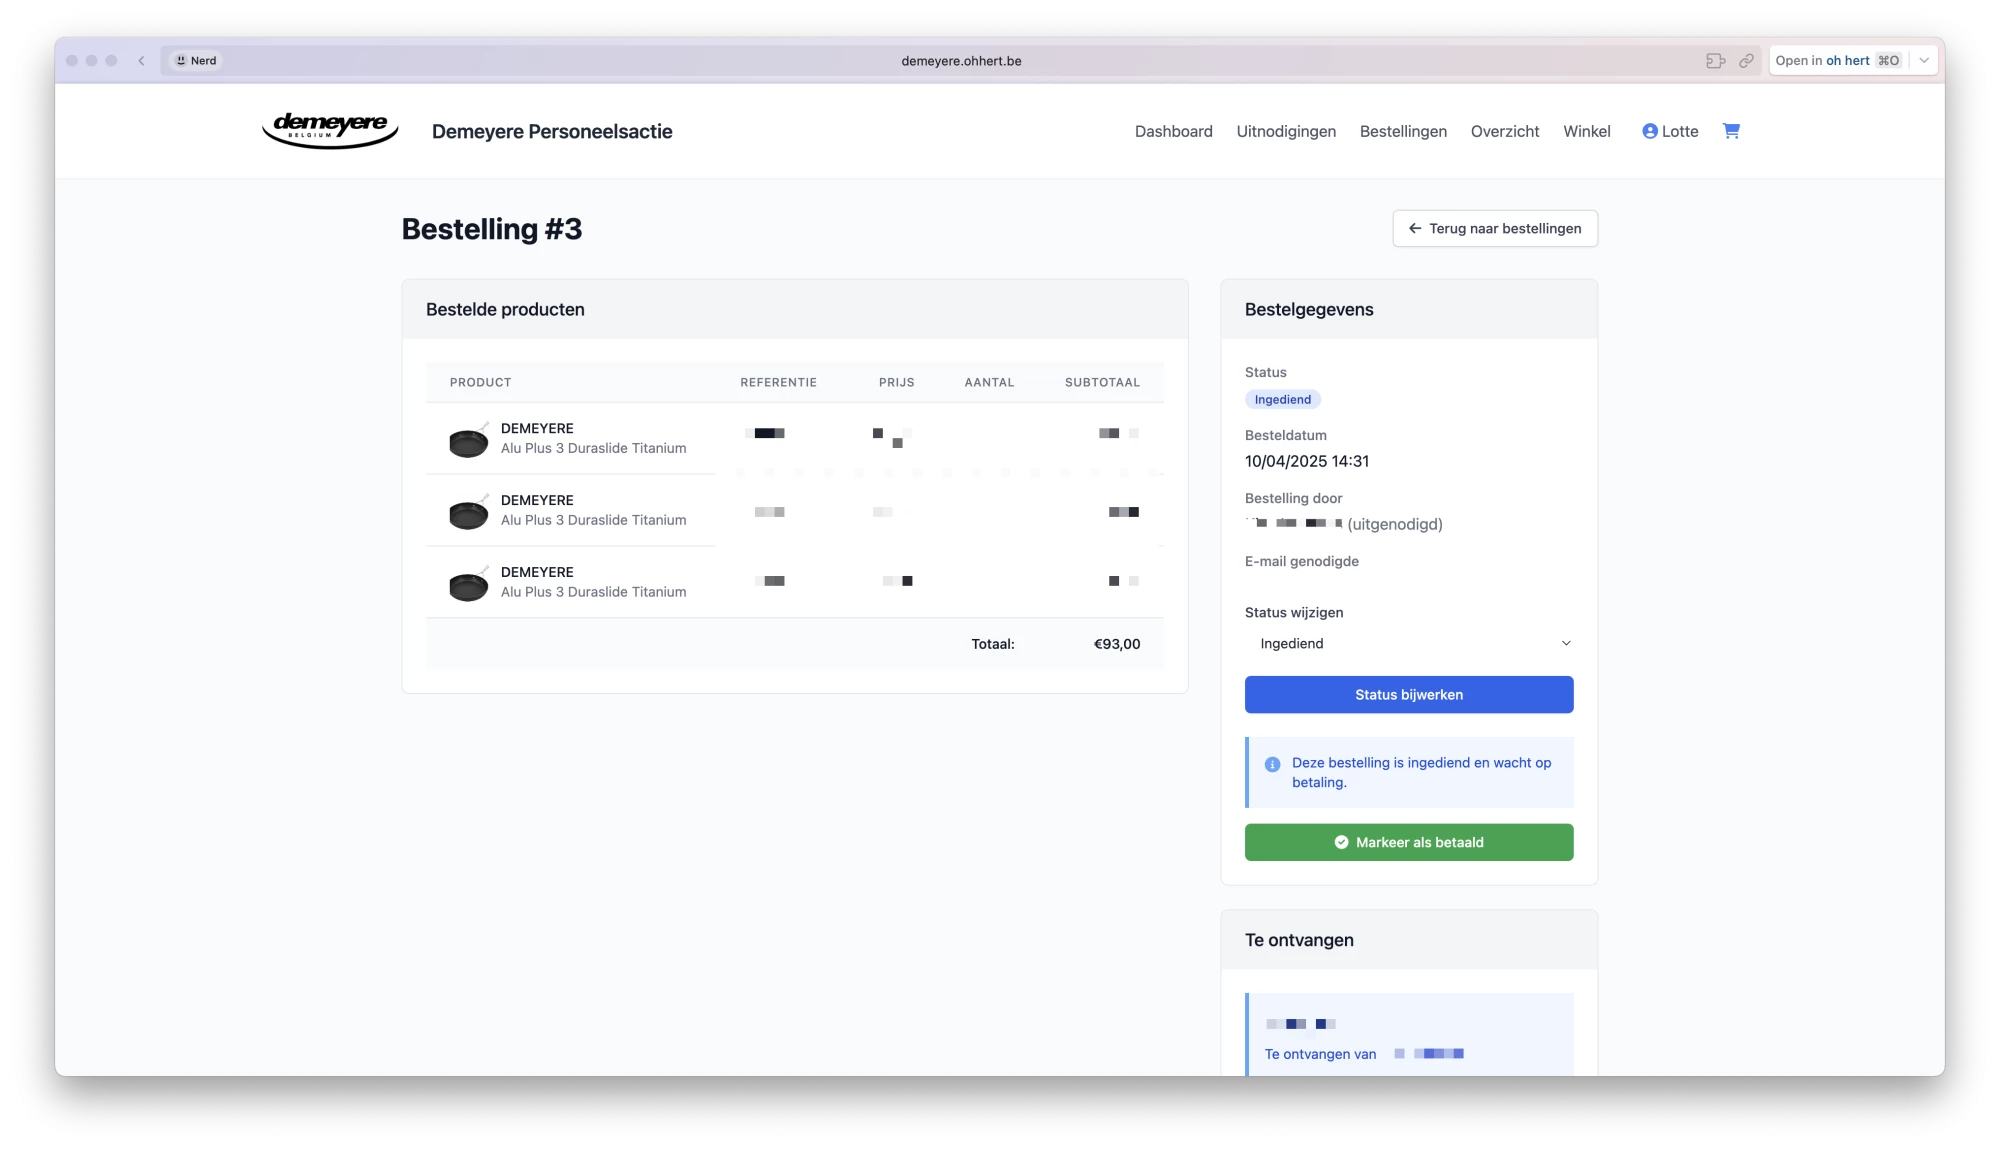Click Terug naar bestellingen button
This screenshot has height=1149, width=2000.
coord(1494,228)
